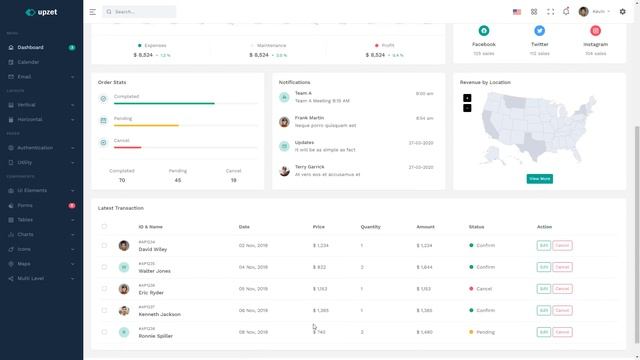
Task: Open the Team A notification icon
Action: coord(284,97)
